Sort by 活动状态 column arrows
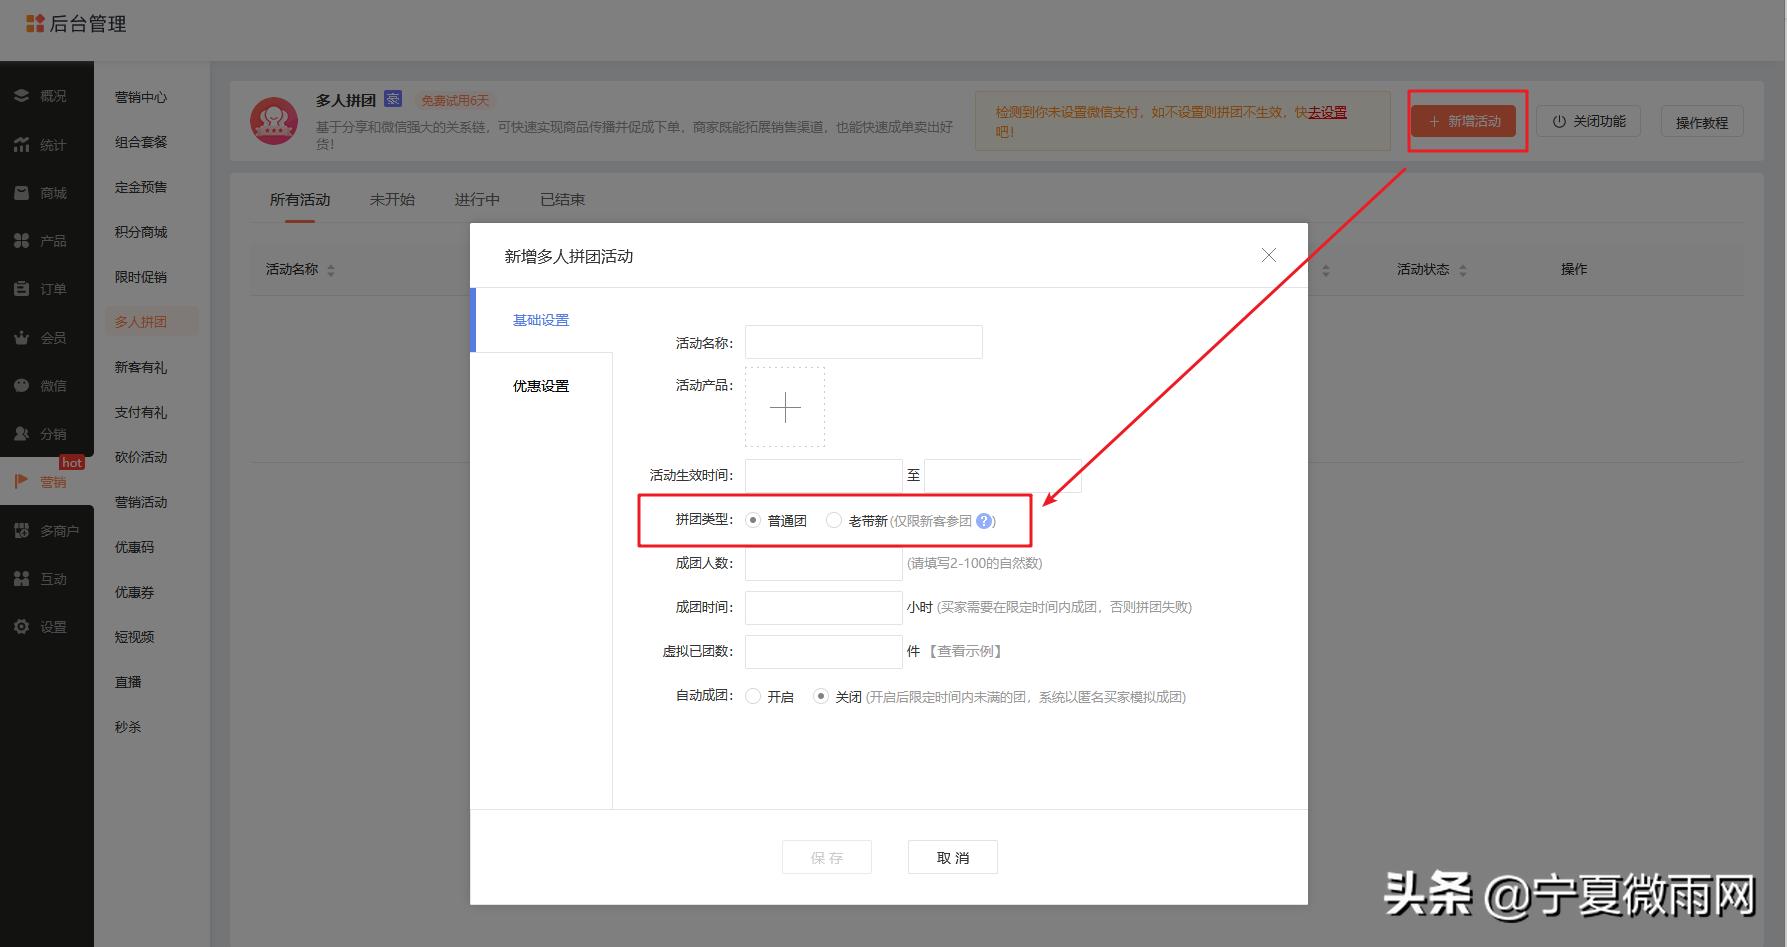Viewport: 1787px width, 947px height. point(1464,269)
